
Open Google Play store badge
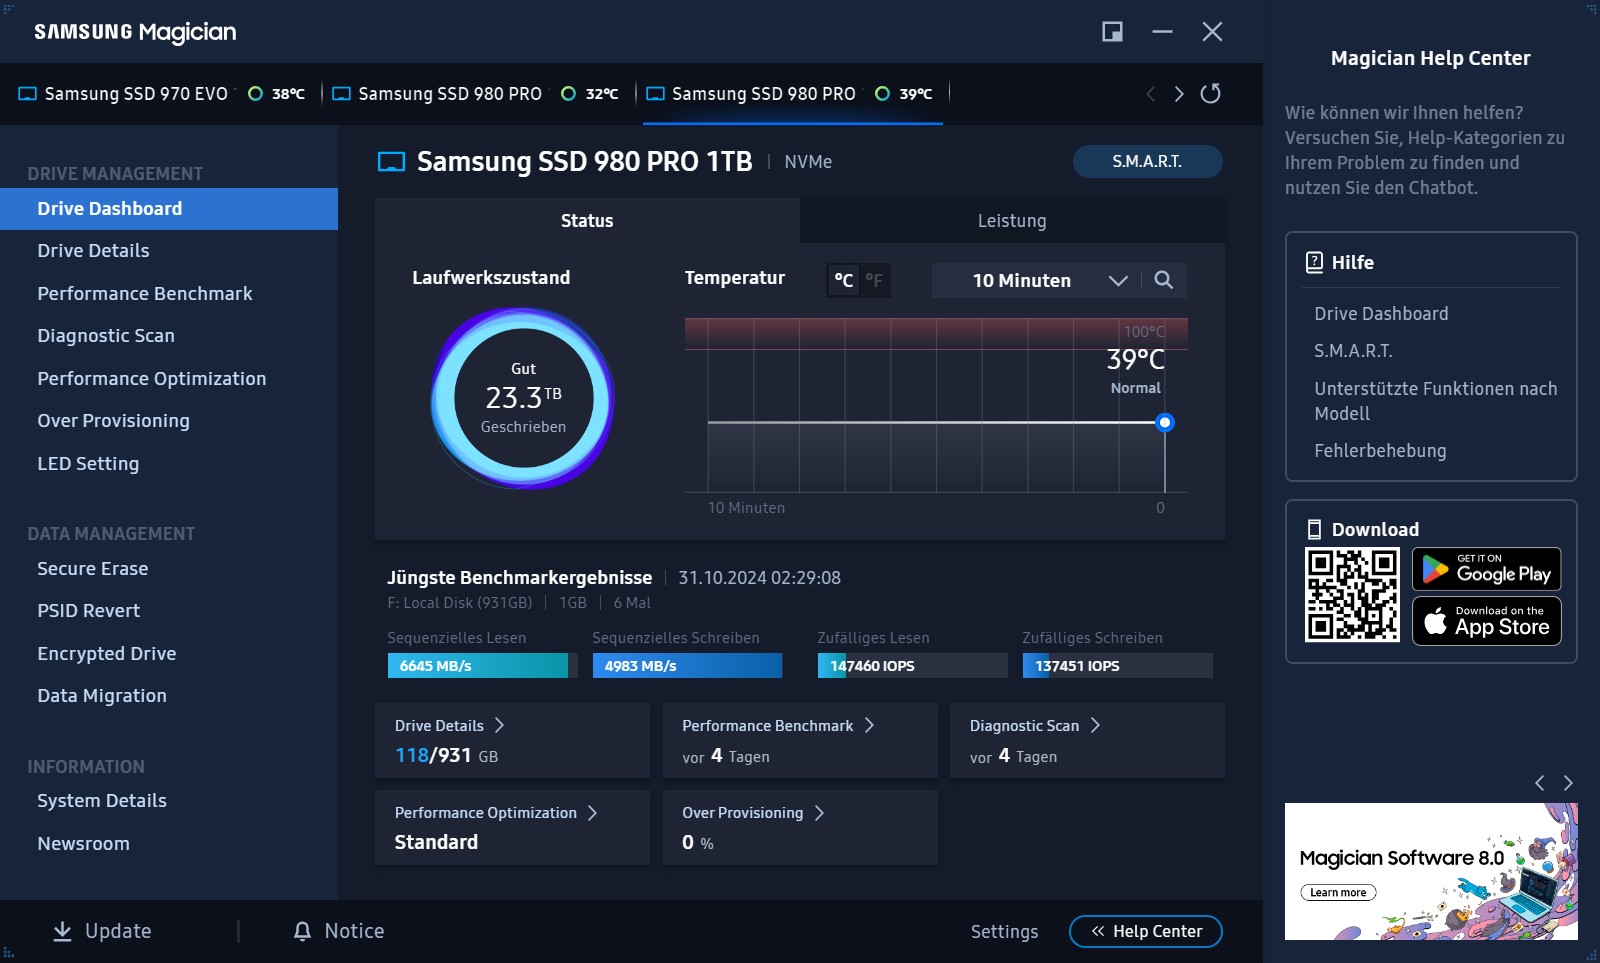1486,569
